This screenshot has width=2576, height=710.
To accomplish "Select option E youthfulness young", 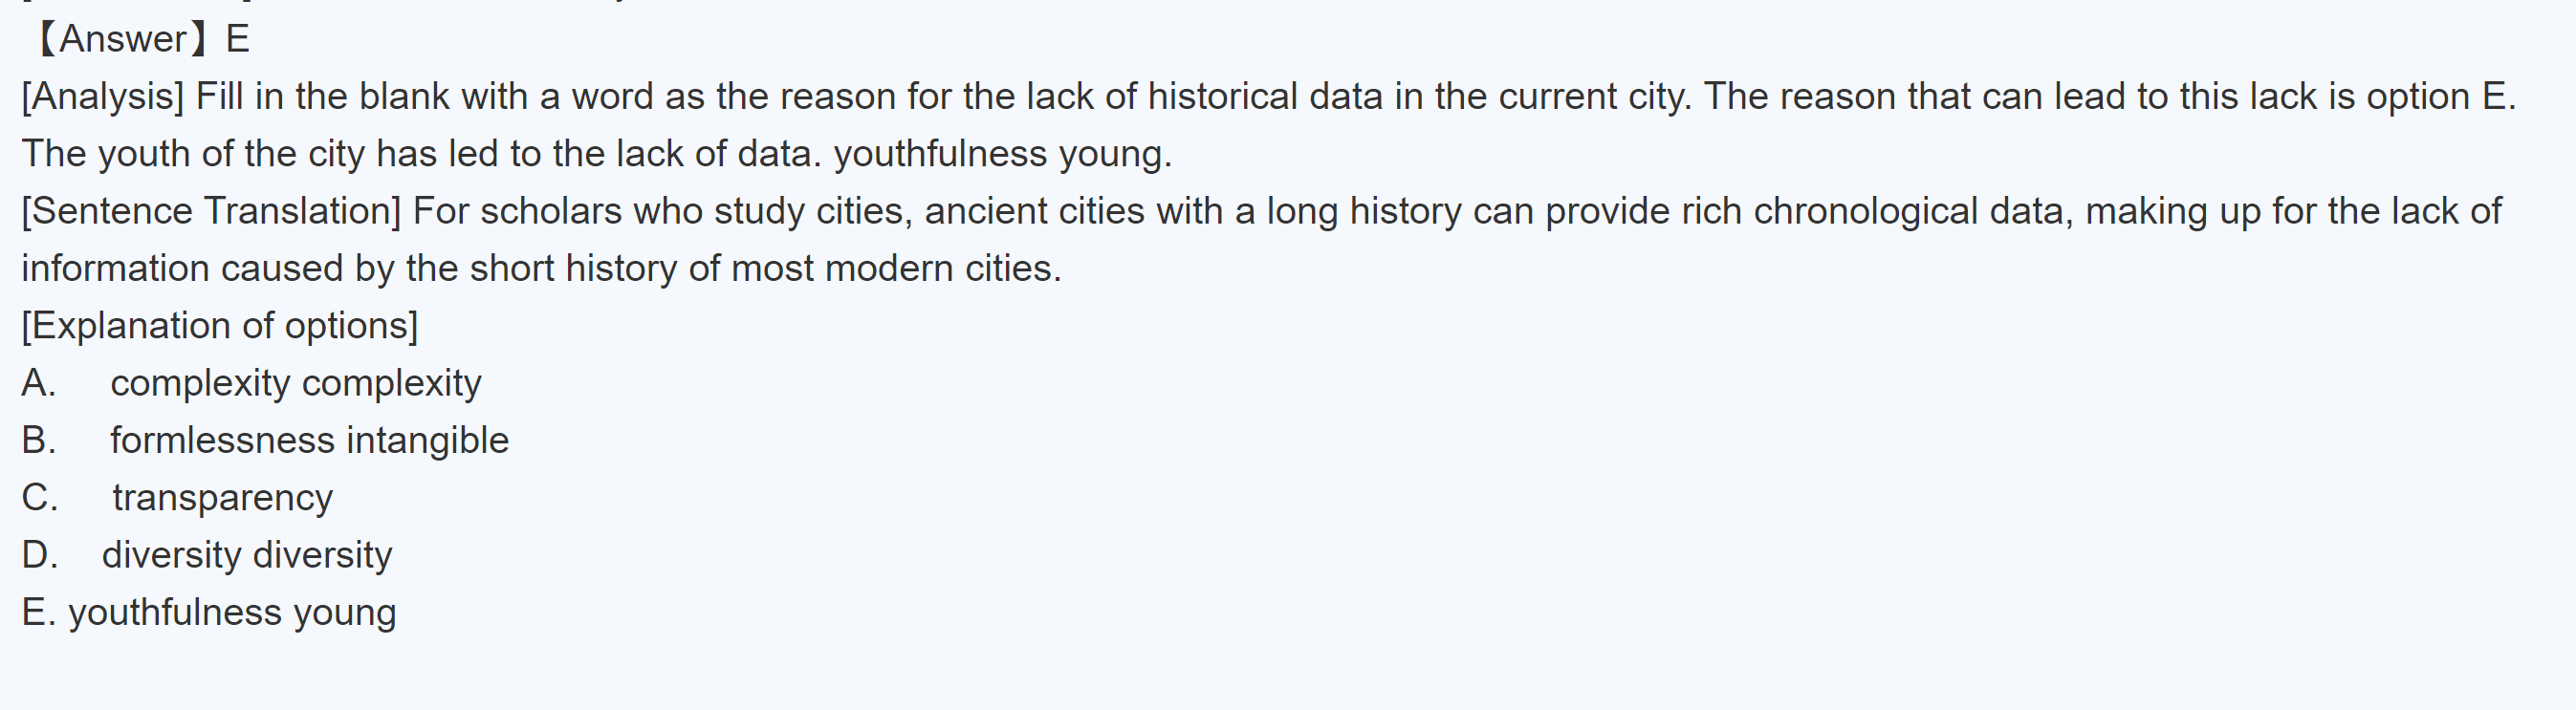I will [x=232, y=613].
